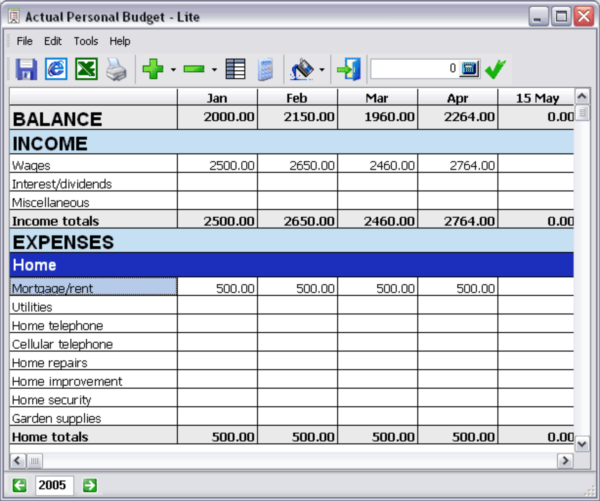Remove a row with green minus icon
600x501 pixels.
pyautogui.click(x=194, y=69)
